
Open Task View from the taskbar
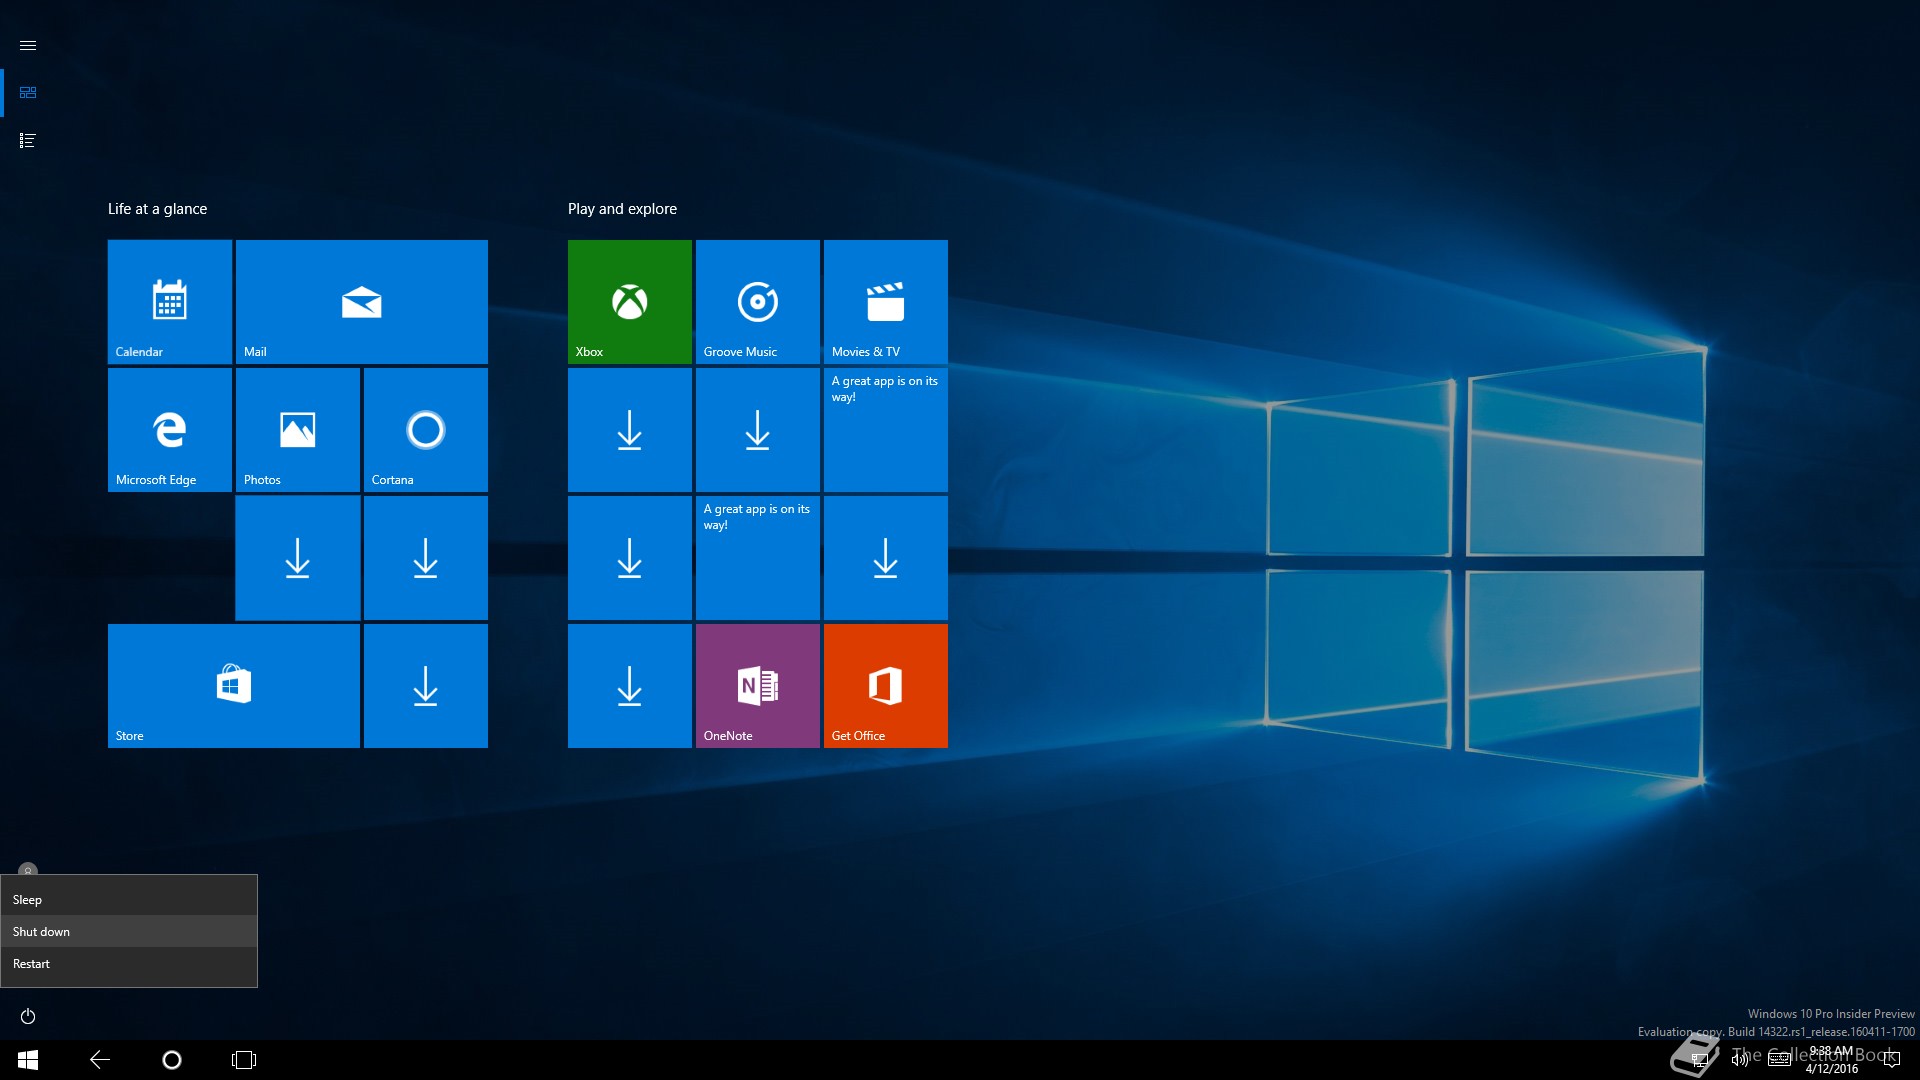[x=244, y=1060]
